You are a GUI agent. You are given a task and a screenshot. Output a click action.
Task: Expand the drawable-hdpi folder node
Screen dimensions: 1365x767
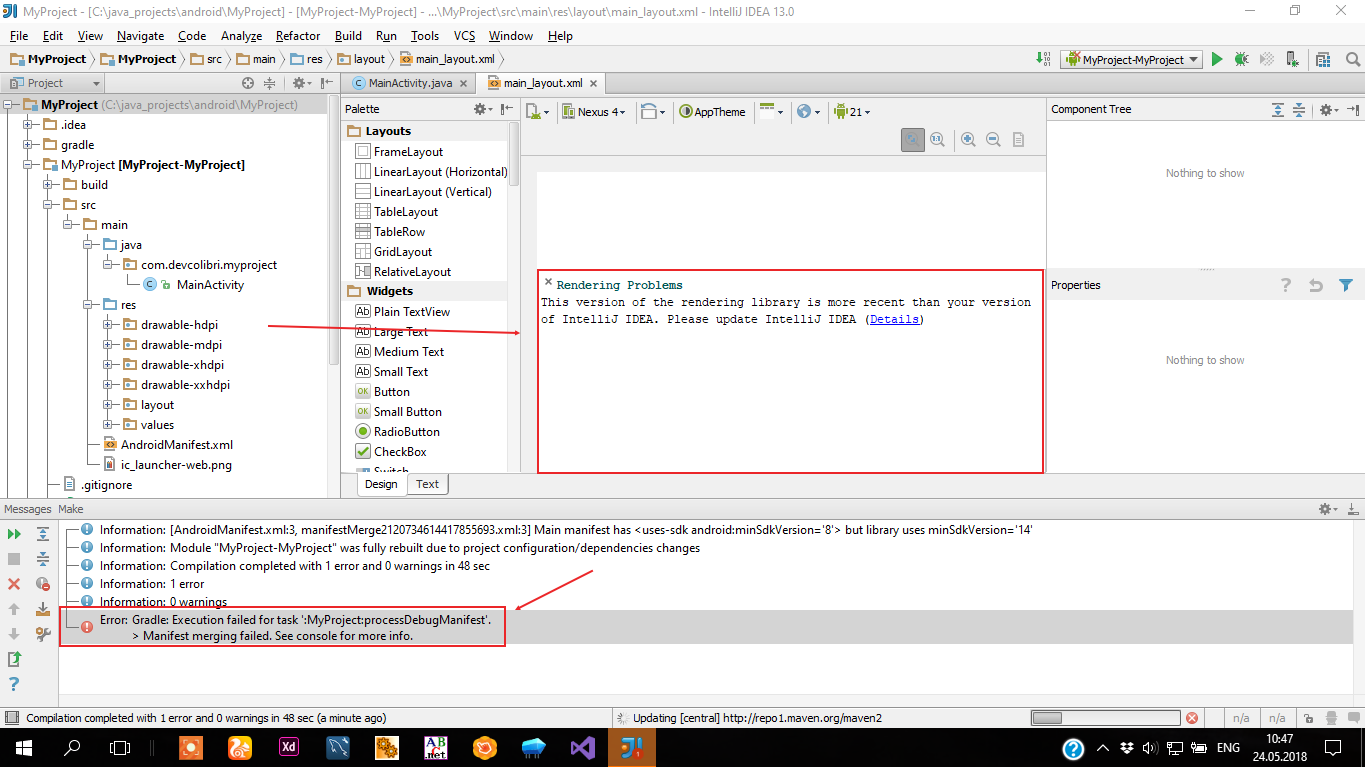108,325
